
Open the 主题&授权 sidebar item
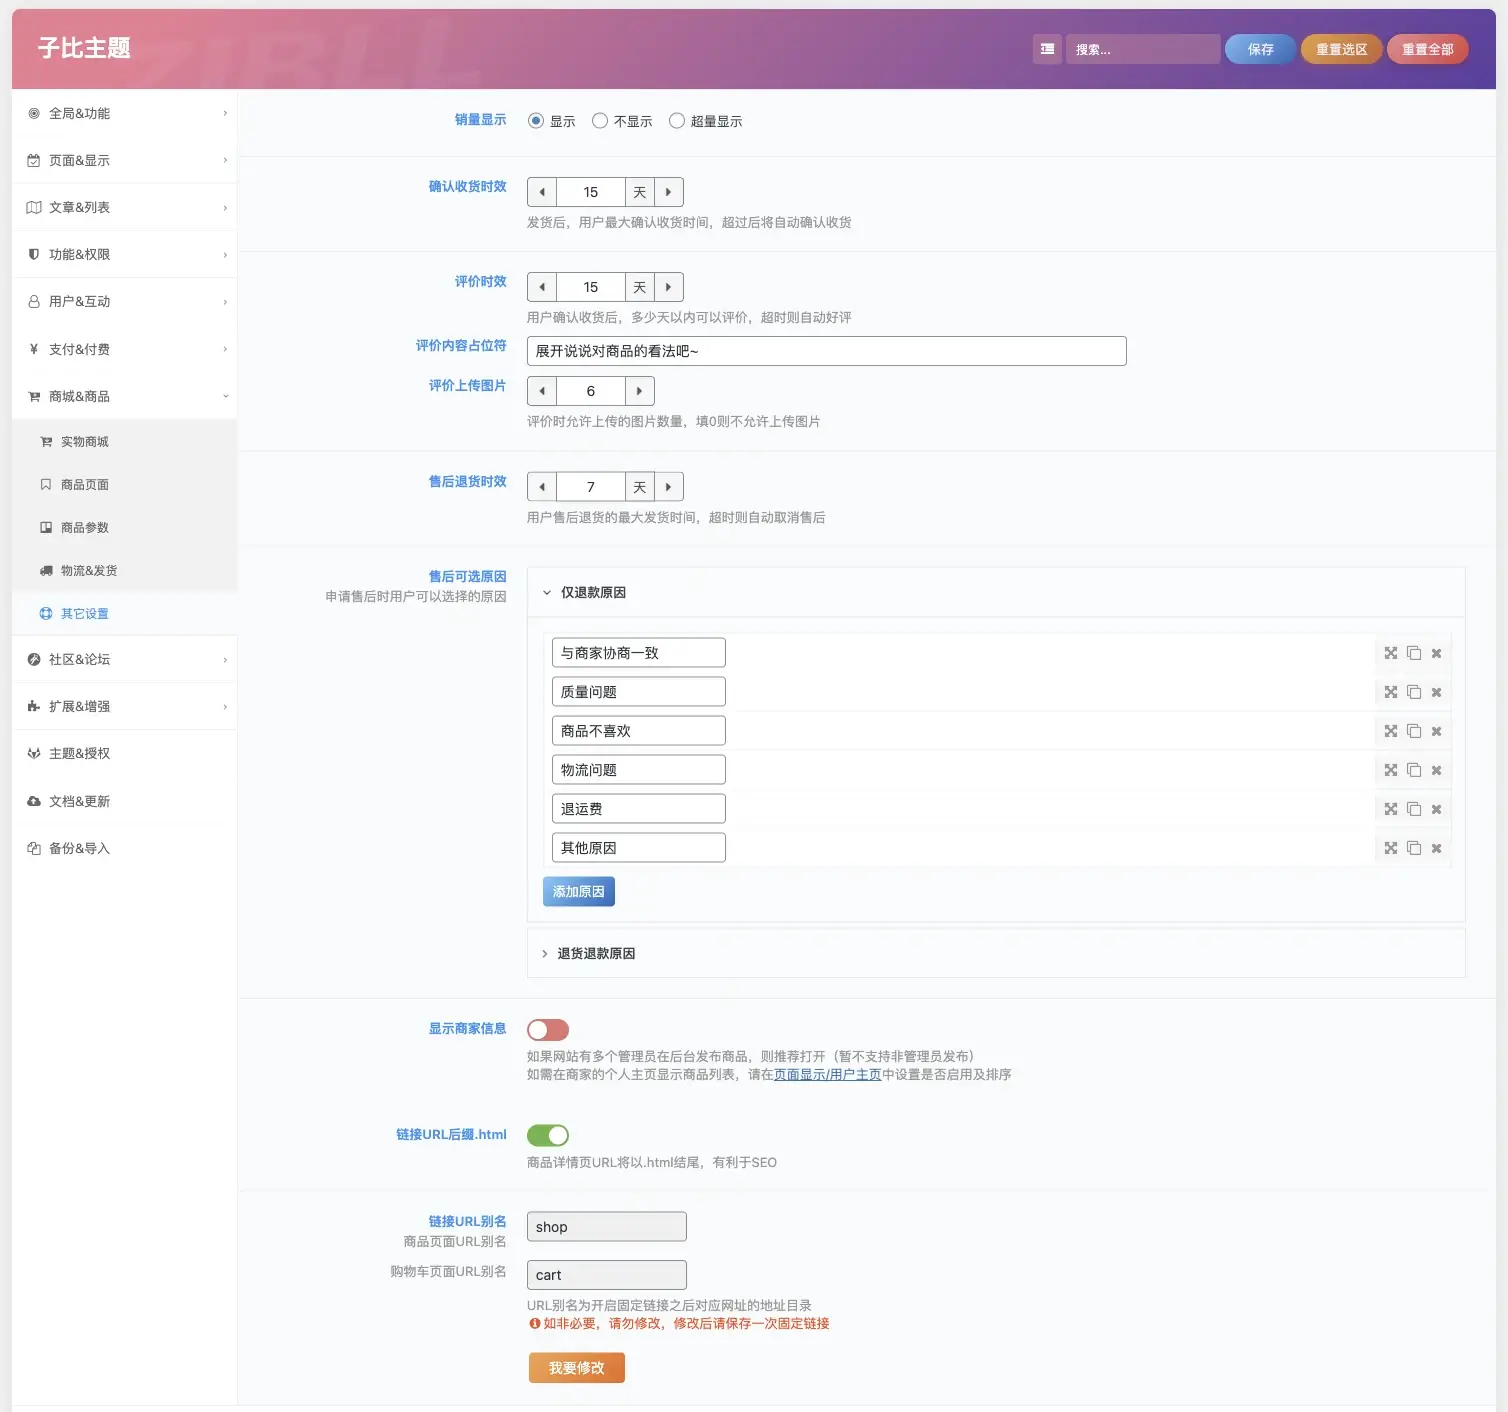[80, 754]
